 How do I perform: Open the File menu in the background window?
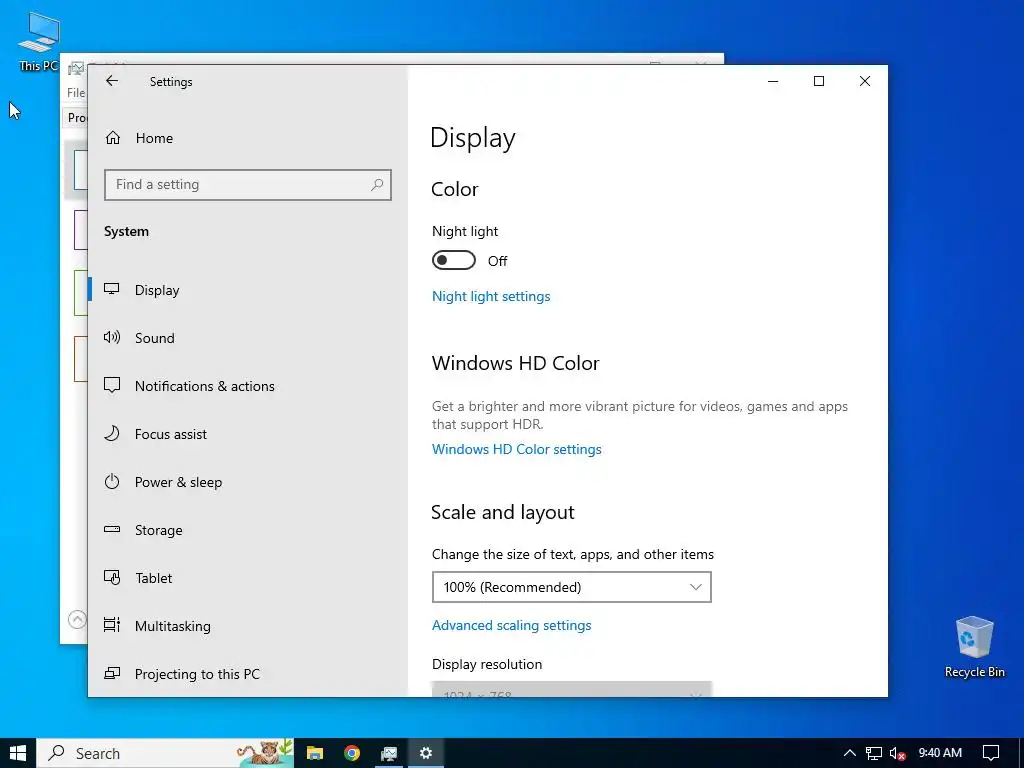pyautogui.click(x=76, y=93)
